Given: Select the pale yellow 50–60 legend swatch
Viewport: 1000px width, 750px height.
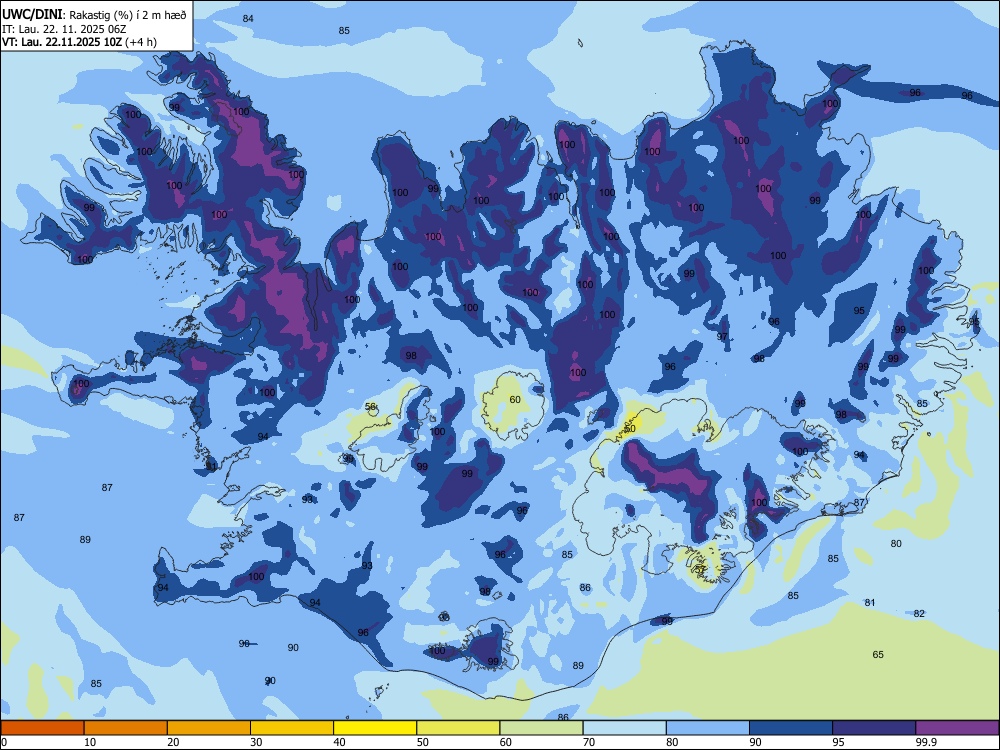Looking at the screenshot, I should [x=458, y=728].
